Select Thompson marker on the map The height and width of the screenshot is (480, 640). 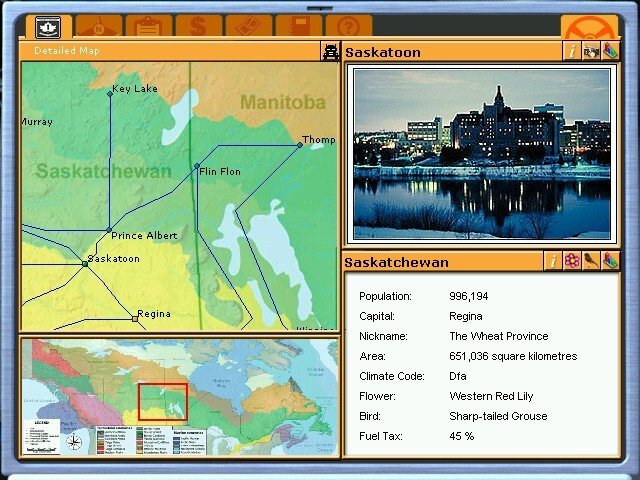pos(300,145)
